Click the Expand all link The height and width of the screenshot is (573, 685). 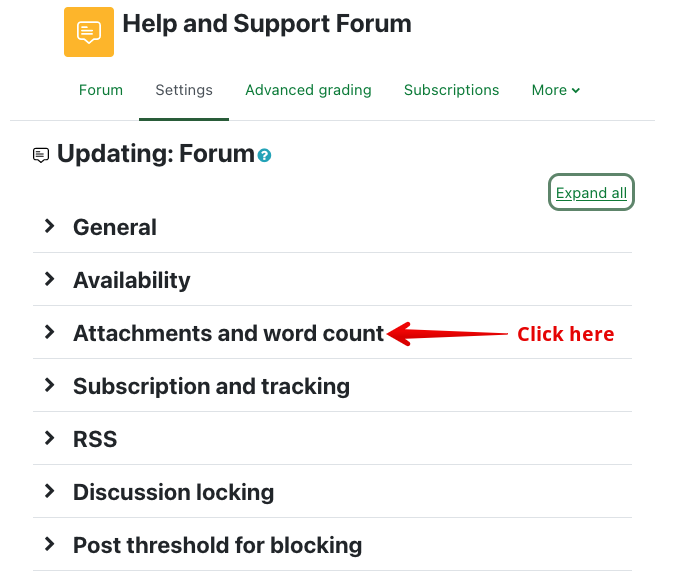coord(591,193)
